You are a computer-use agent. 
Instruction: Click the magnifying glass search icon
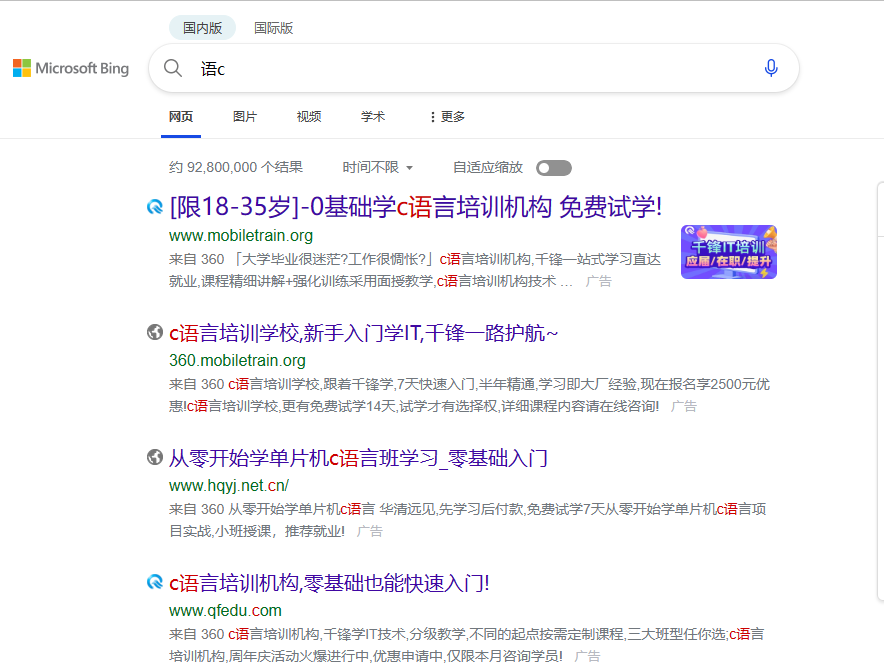coord(173,68)
